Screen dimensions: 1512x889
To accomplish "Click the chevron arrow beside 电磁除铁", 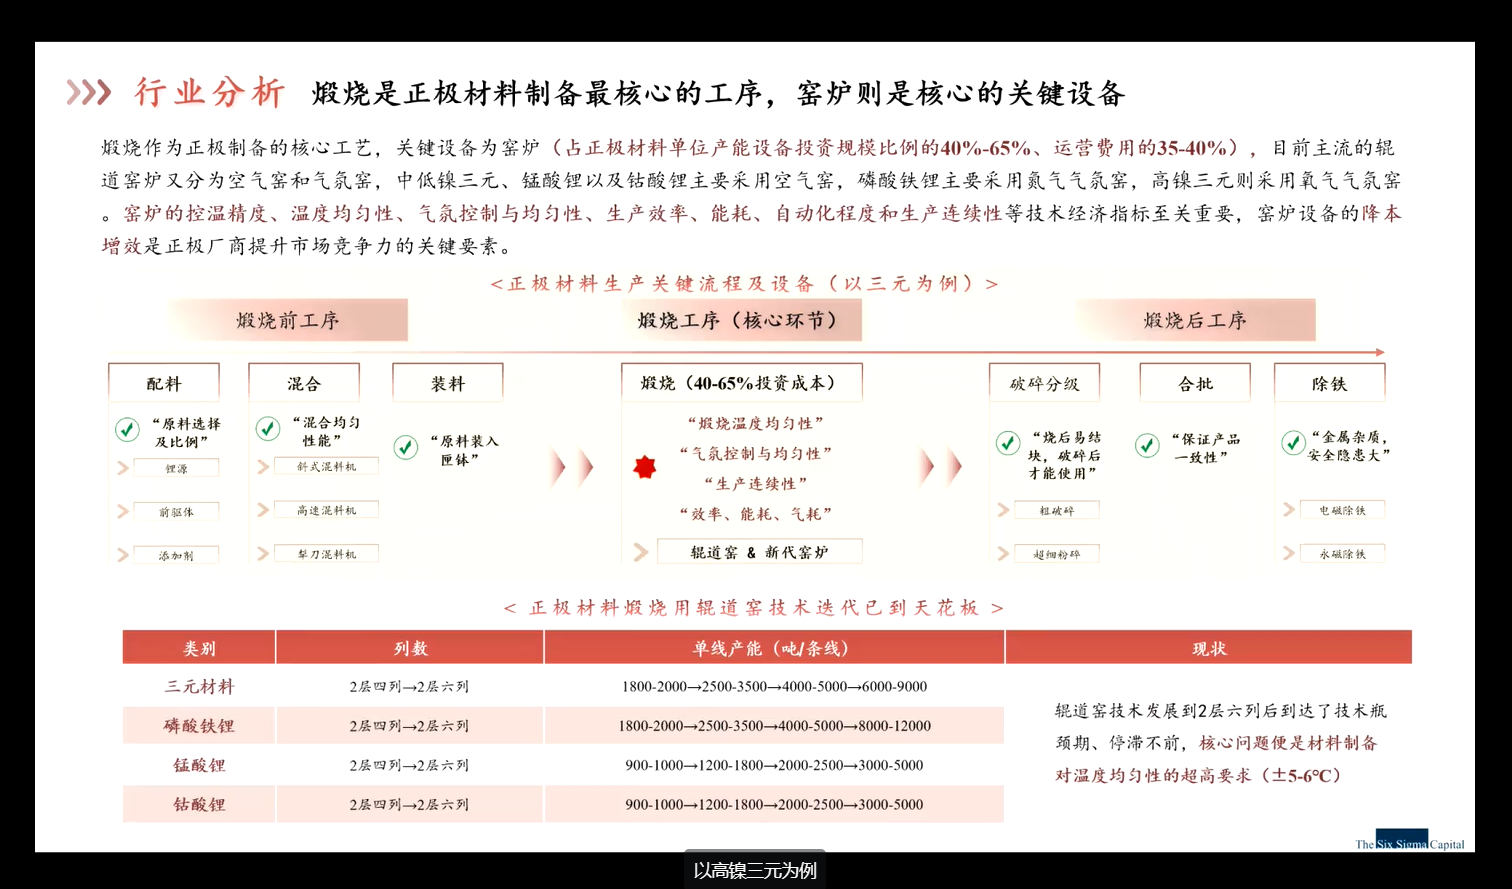I will click(1289, 510).
